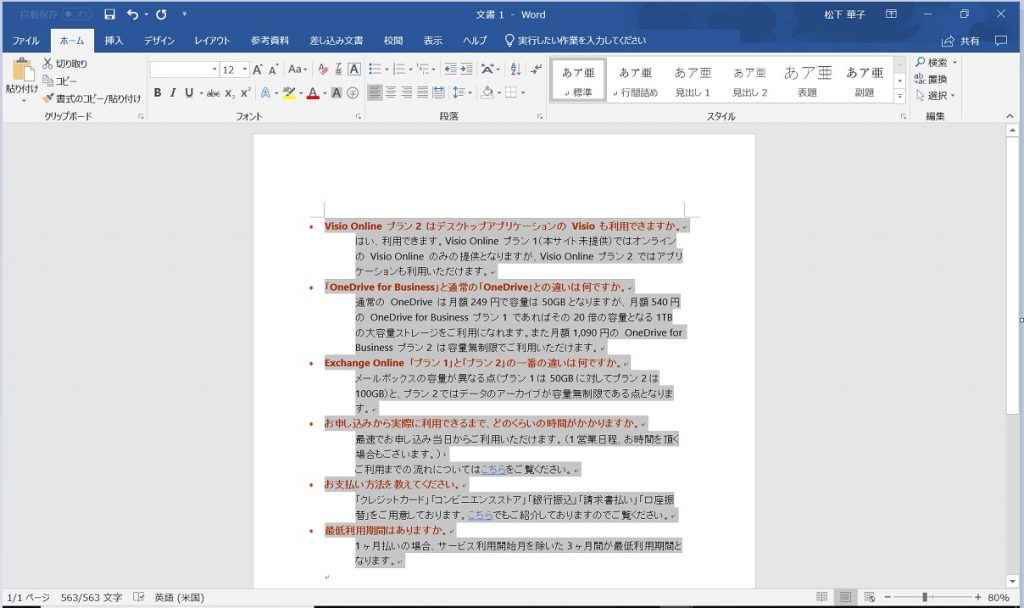
Task: Toggle the AutoSave (自動保存) switch
Action: point(77,15)
